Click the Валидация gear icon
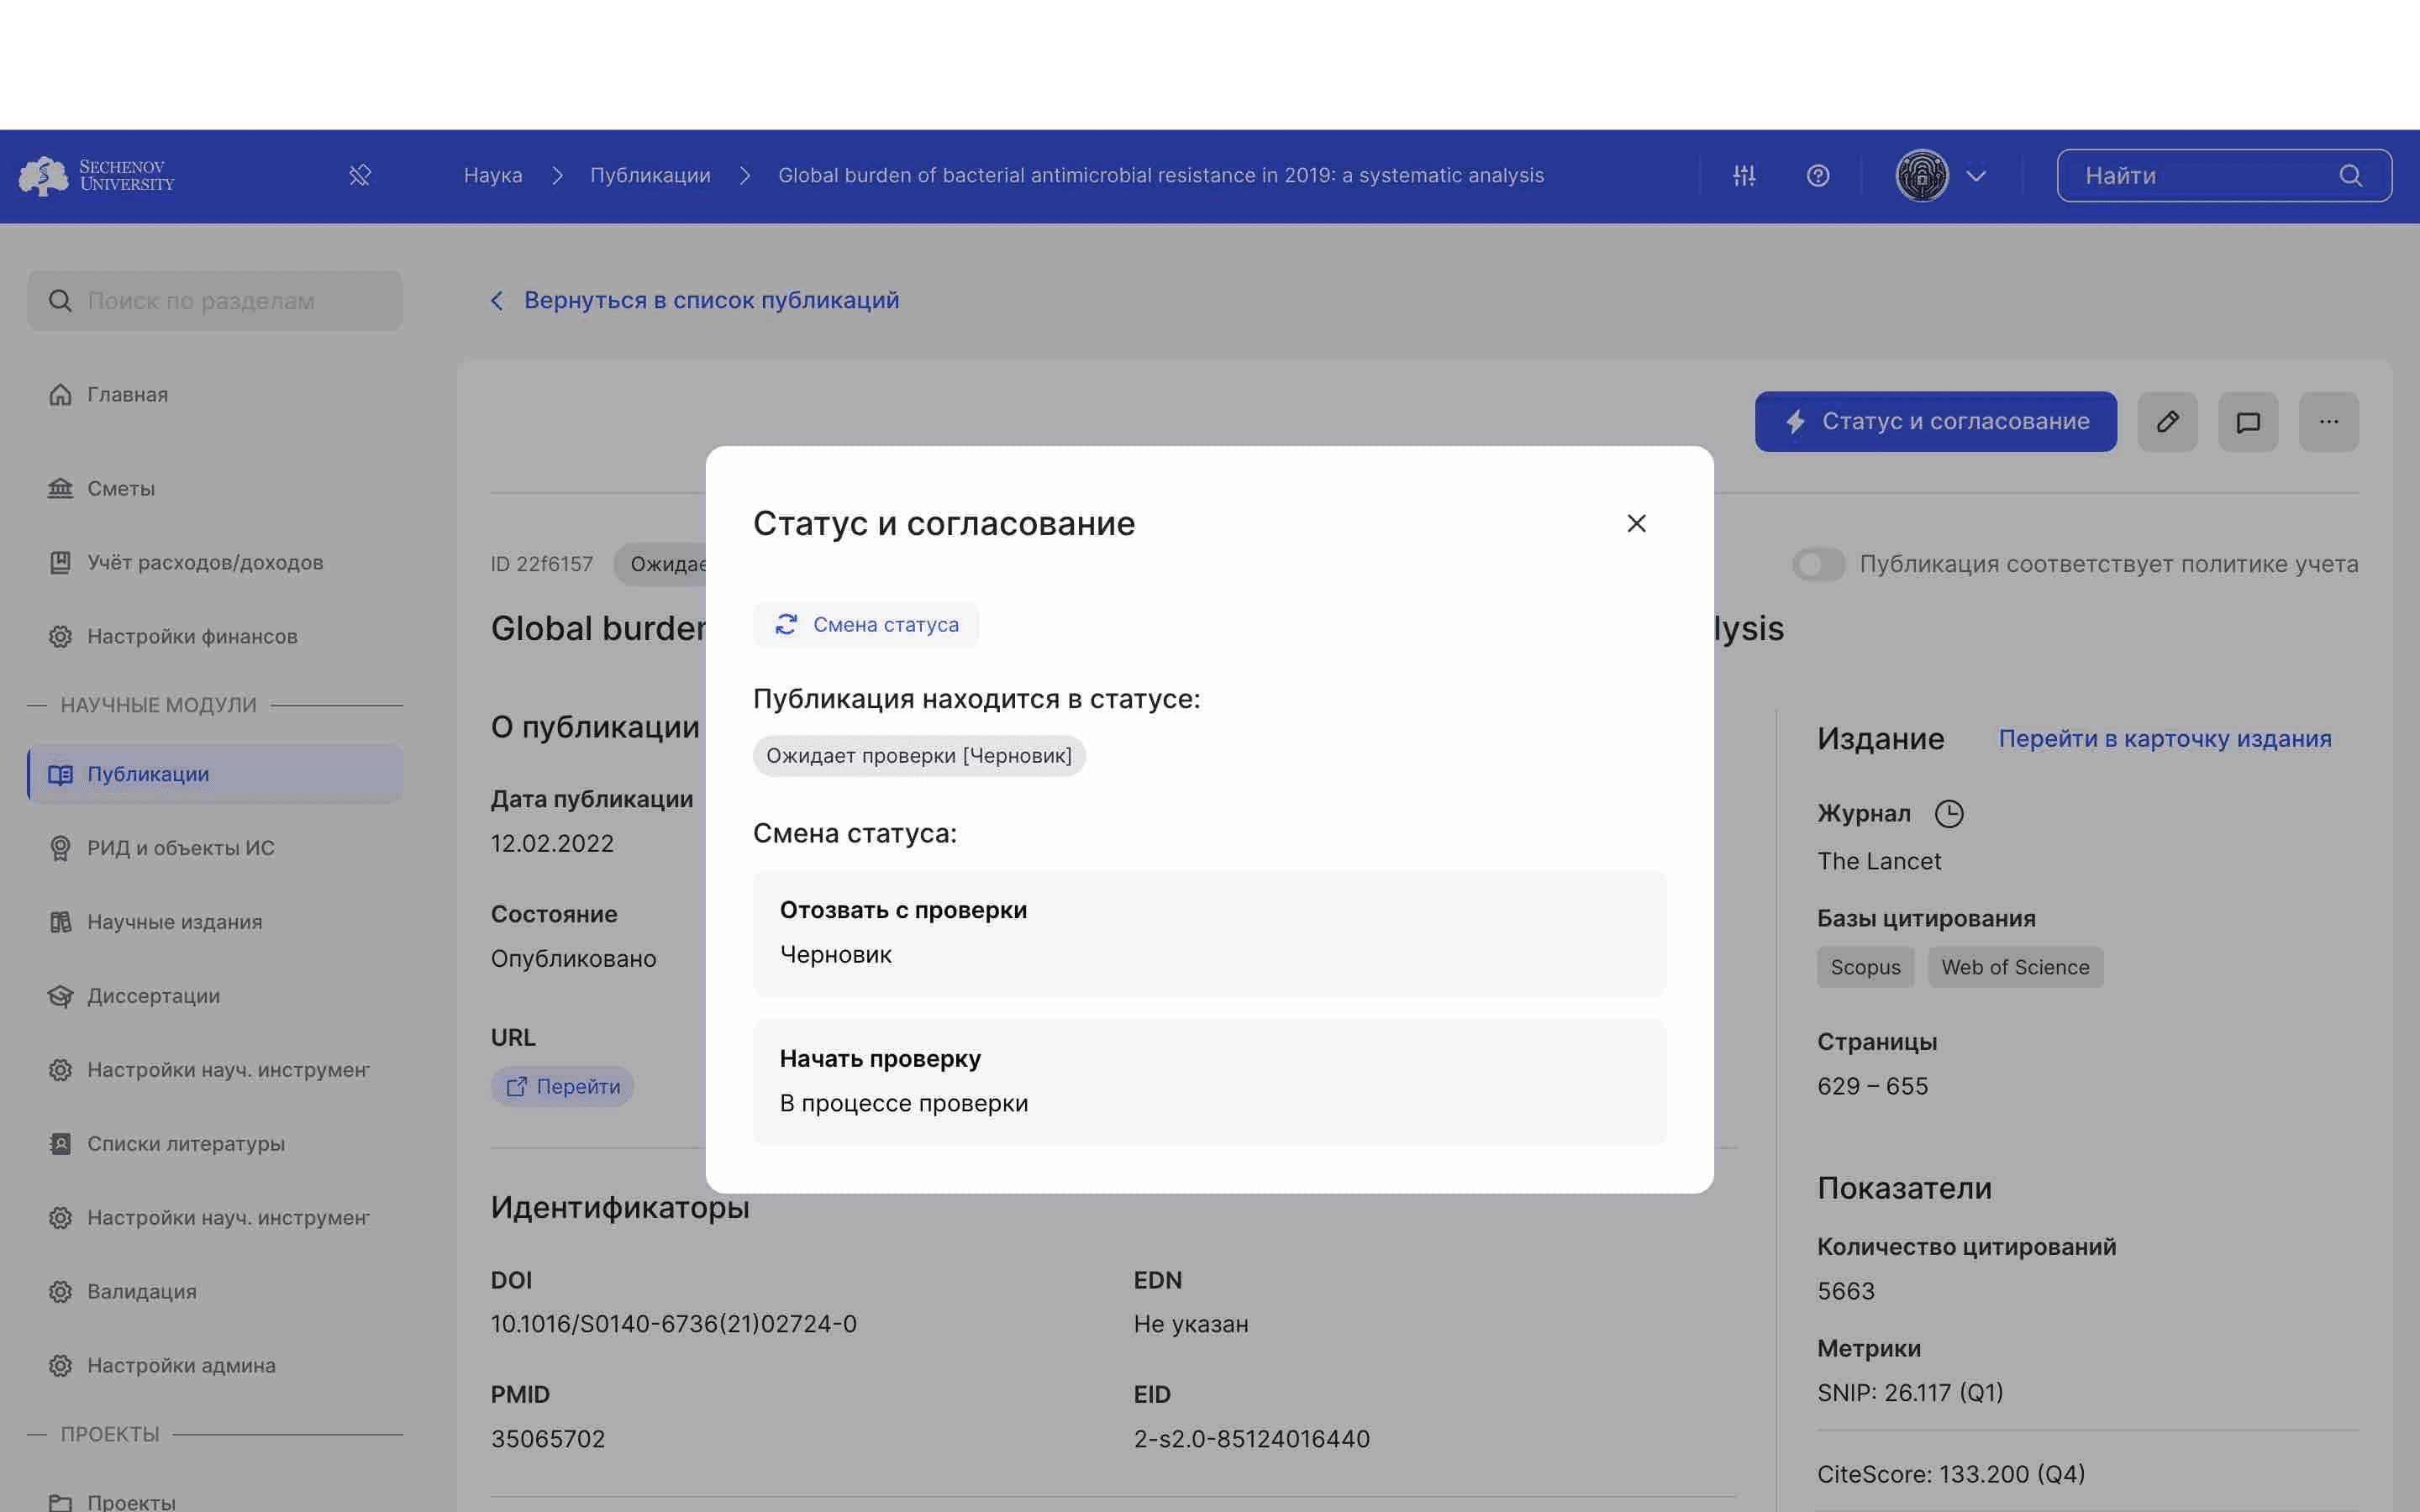2420x1512 pixels. 60,1292
